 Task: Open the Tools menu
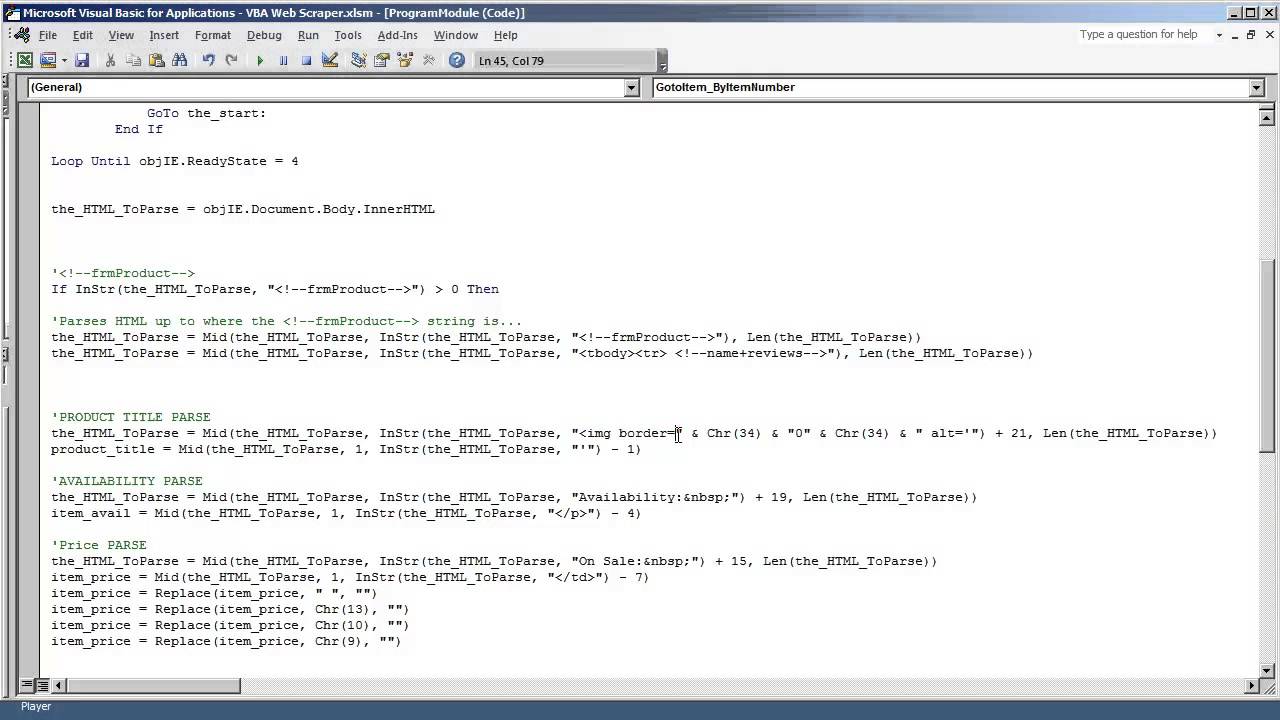348,35
